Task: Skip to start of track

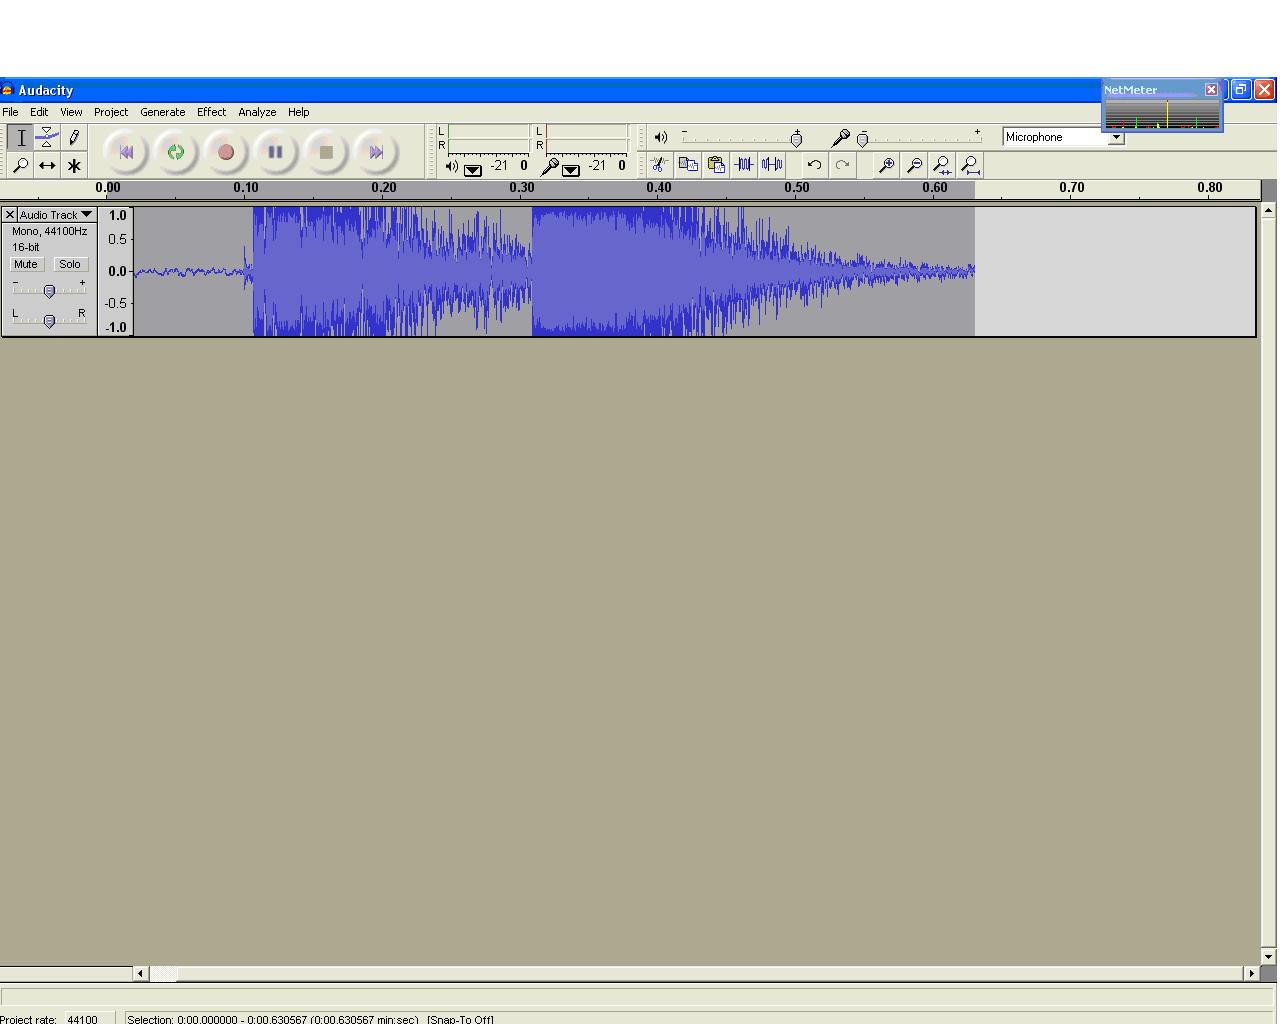Action: point(126,152)
